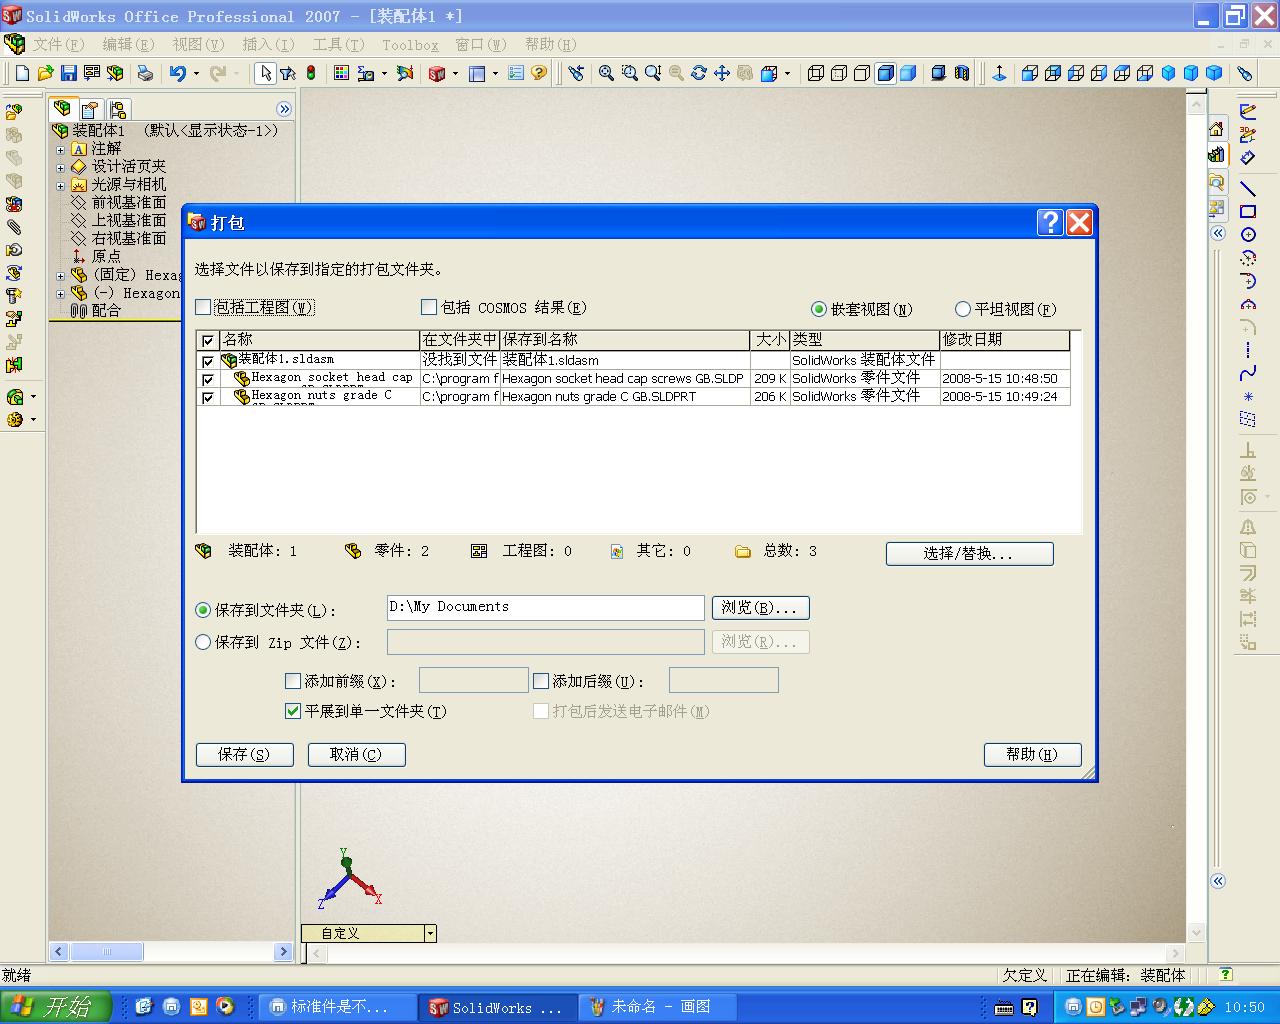Screen dimensions: 1280x1024
Task: Expand the 光源与相机 tree node
Action: [x=60, y=185]
